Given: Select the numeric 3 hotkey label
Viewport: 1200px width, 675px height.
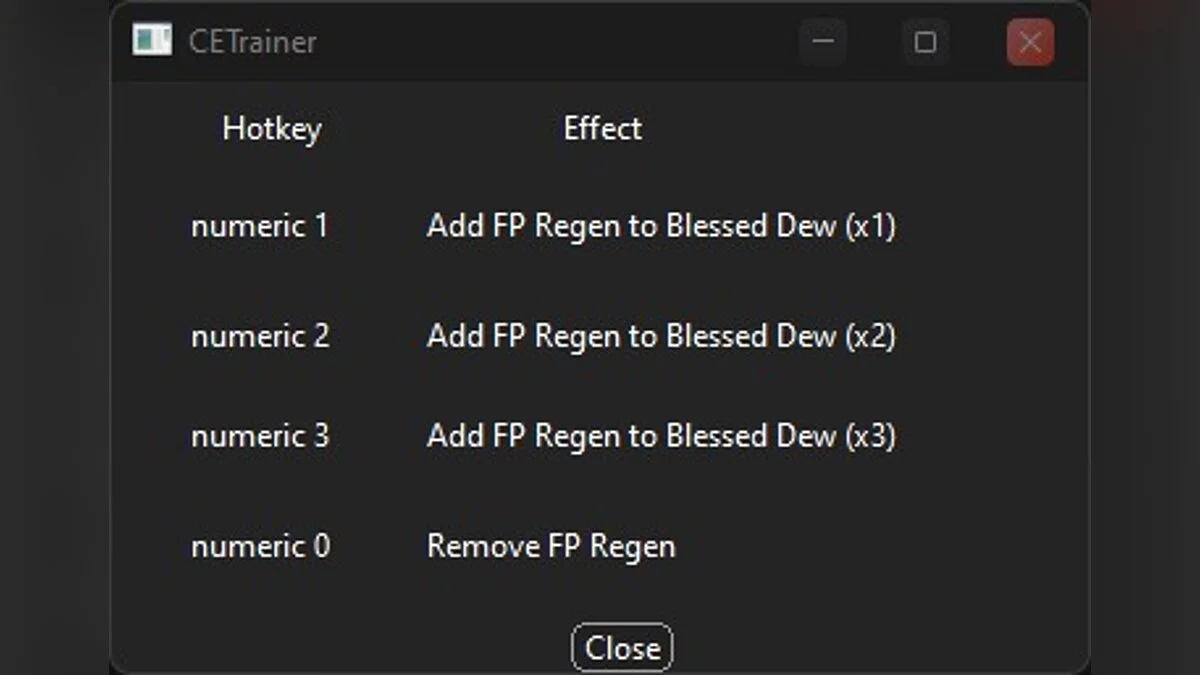Looking at the screenshot, I should coord(259,436).
